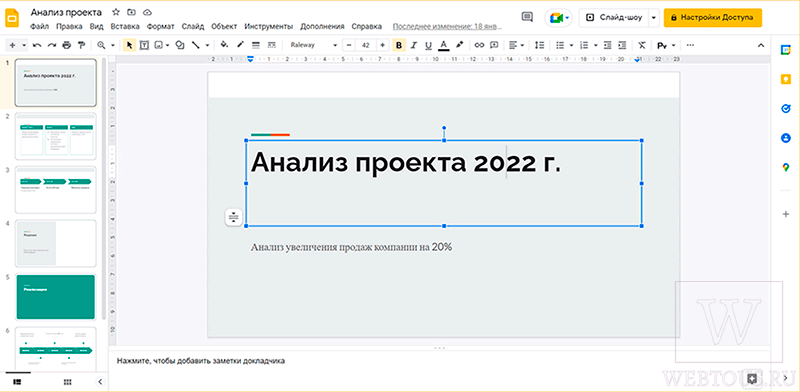Select the line drawing tool

click(195, 45)
